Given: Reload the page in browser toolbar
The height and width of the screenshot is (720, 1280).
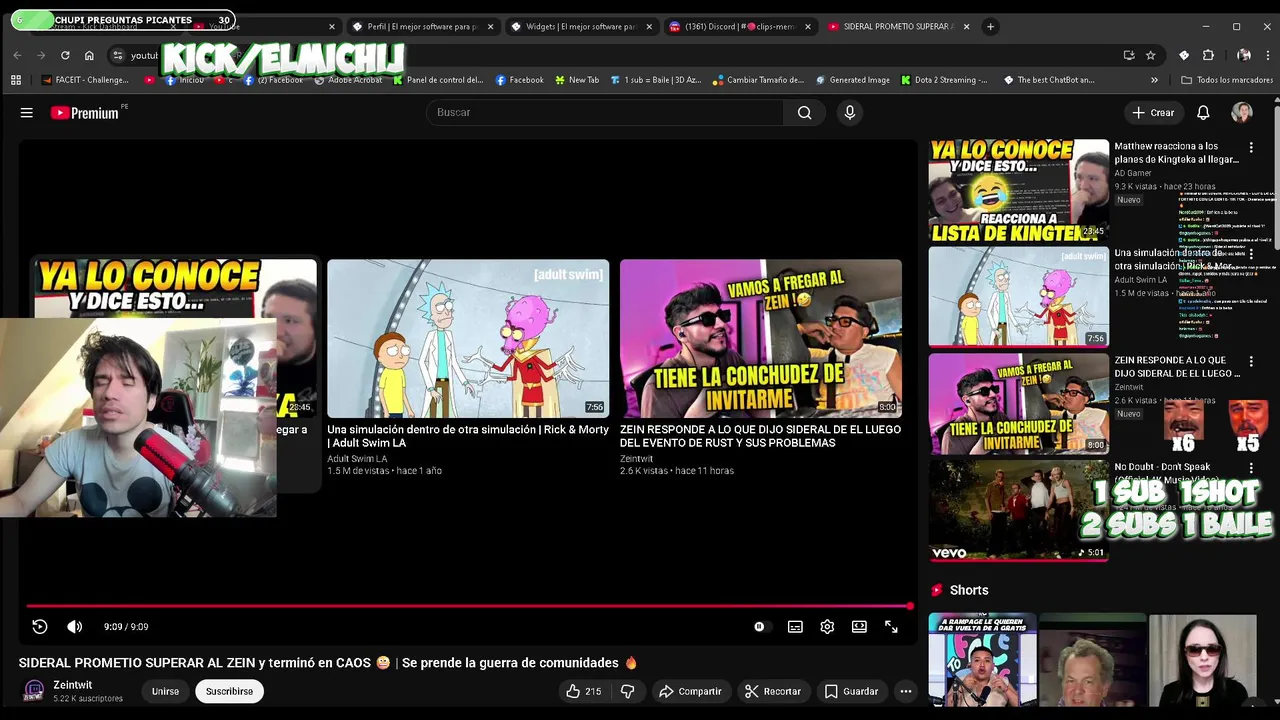Looking at the screenshot, I should [65, 56].
